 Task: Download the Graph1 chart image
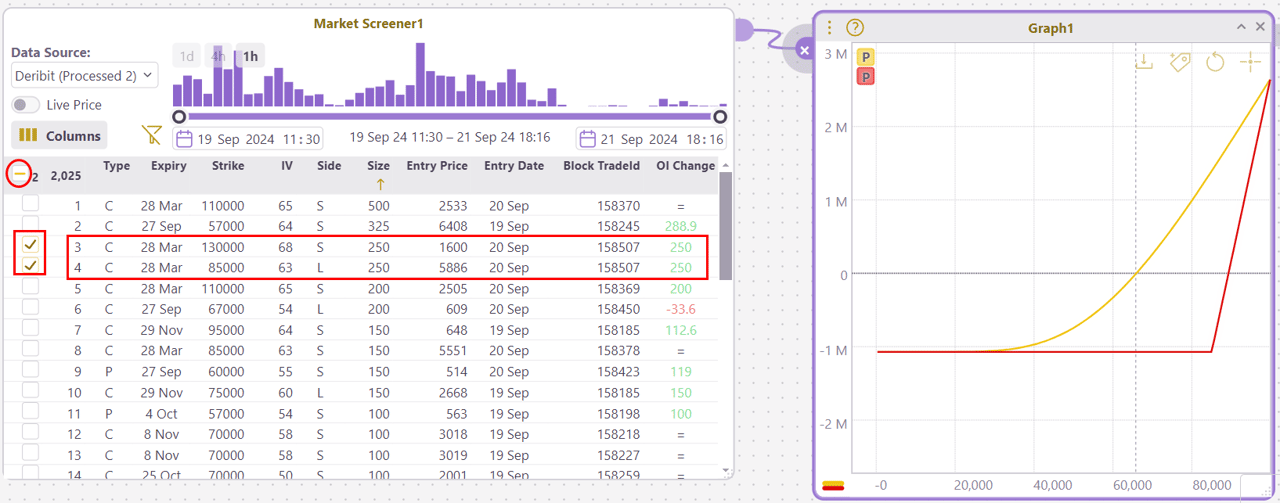coord(1145,62)
